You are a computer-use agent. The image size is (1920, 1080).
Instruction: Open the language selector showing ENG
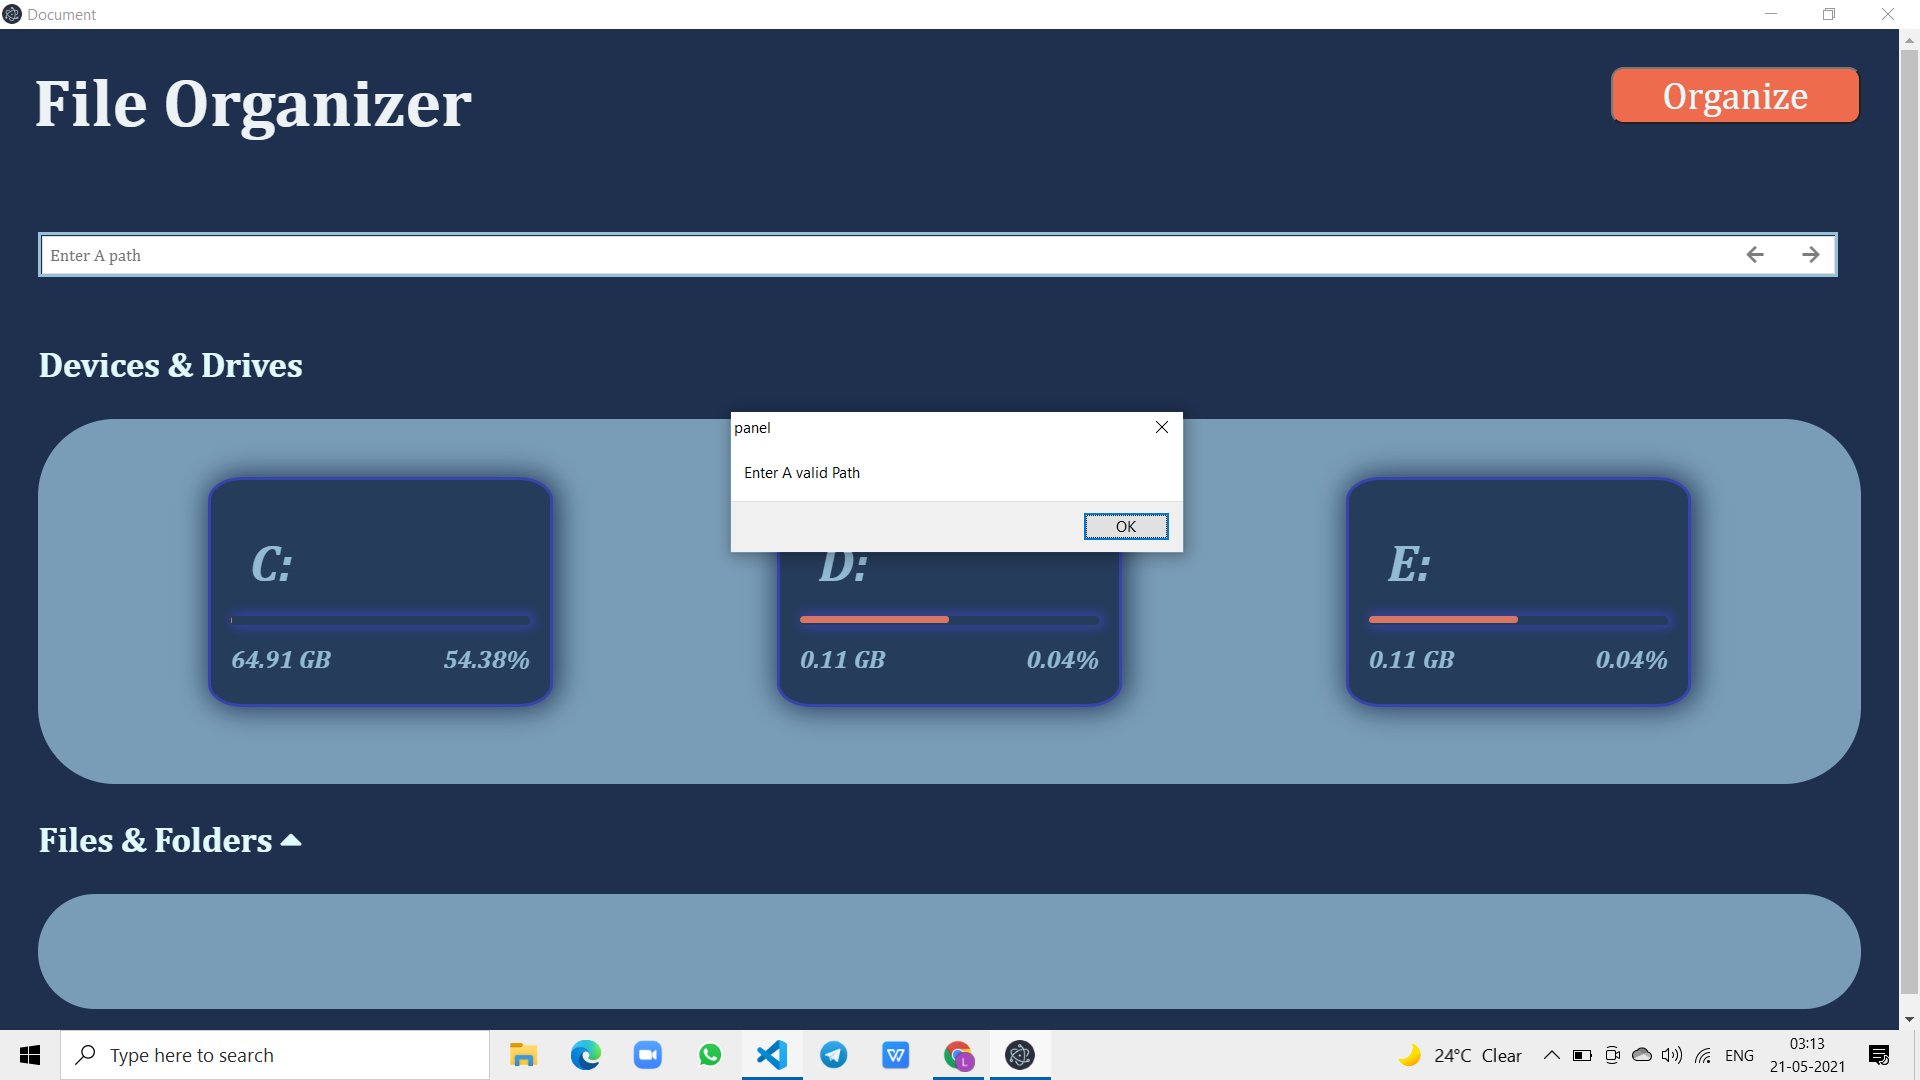(1740, 1055)
